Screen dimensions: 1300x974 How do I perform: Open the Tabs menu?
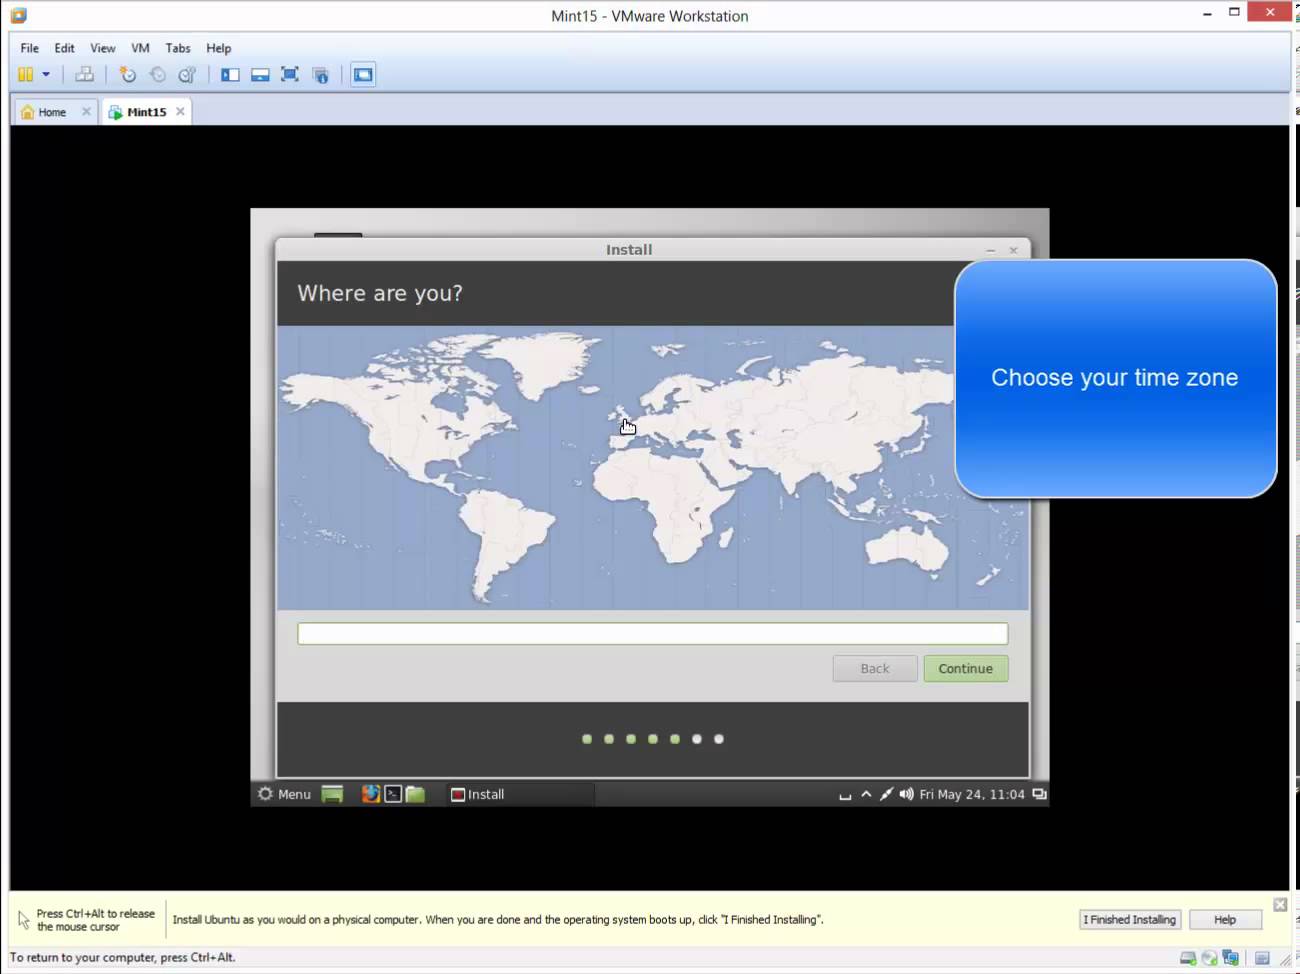(178, 47)
